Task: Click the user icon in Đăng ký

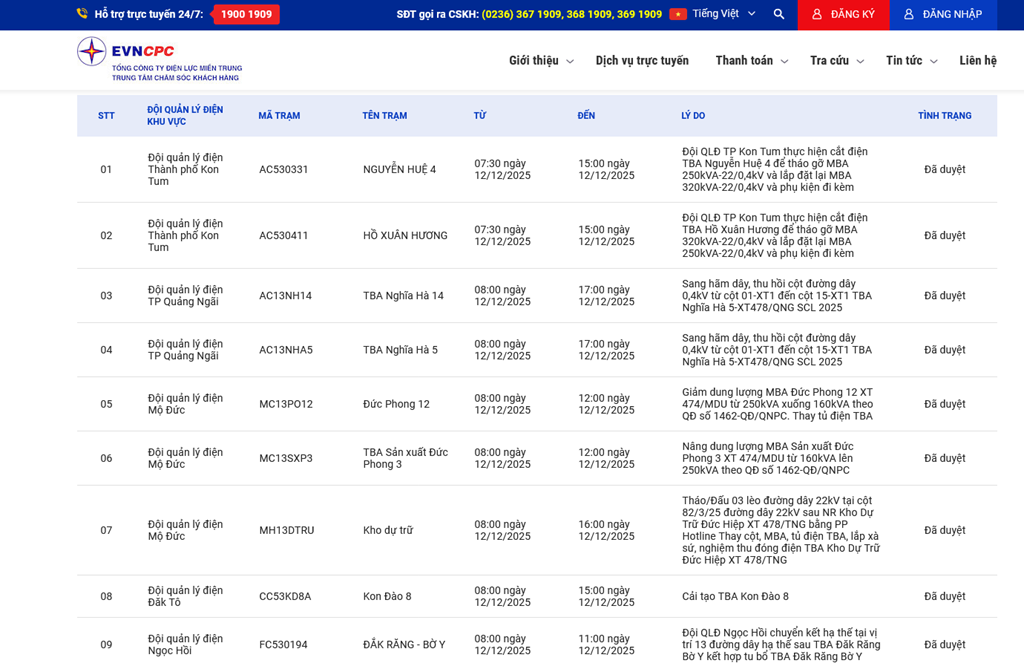Action: (x=817, y=15)
